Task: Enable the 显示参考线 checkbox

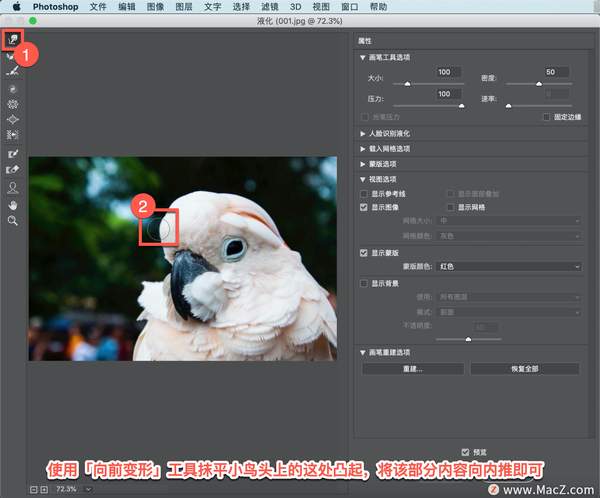Action: pyautogui.click(x=365, y=193)
